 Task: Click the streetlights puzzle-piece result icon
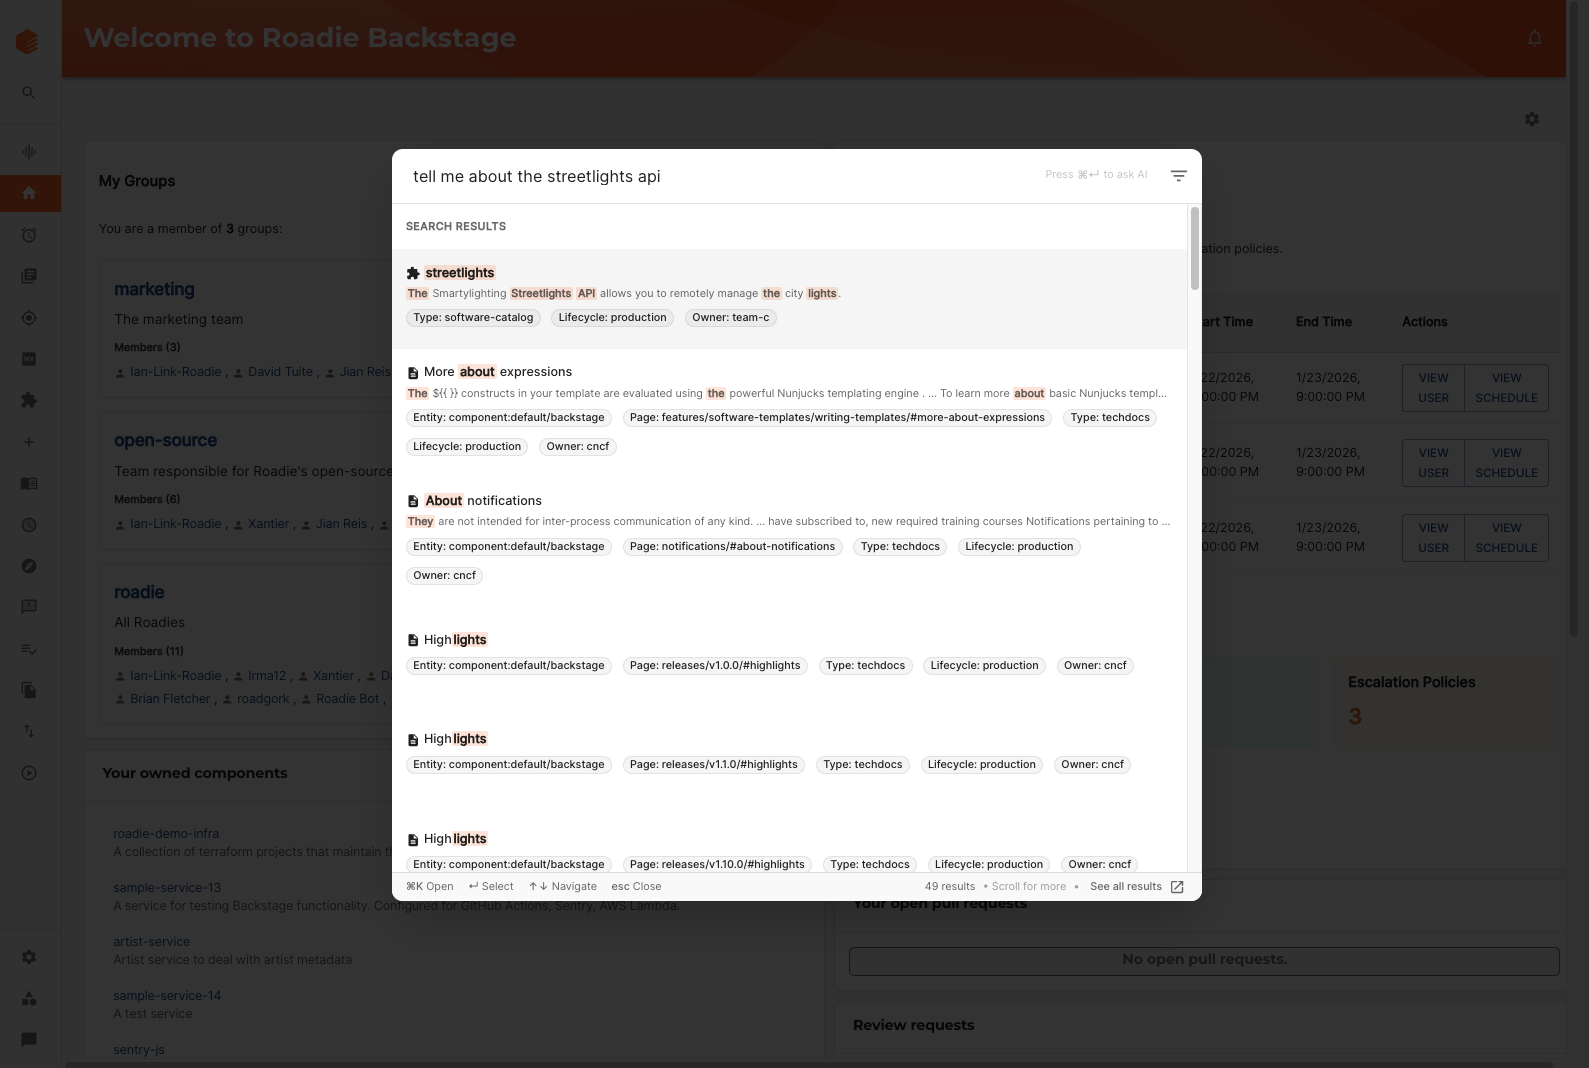(x=413, y=273)
